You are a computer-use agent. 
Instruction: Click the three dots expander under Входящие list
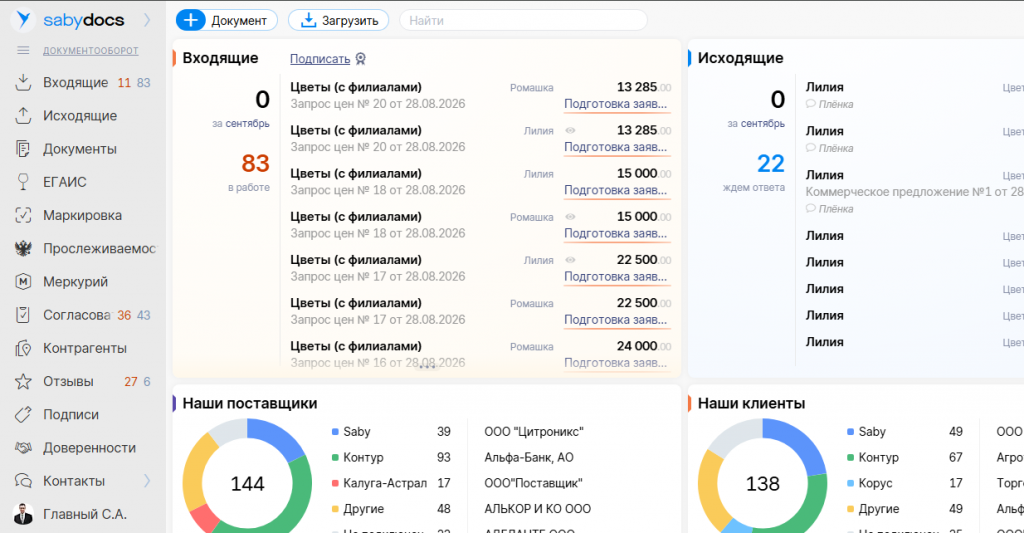(427, 368)
